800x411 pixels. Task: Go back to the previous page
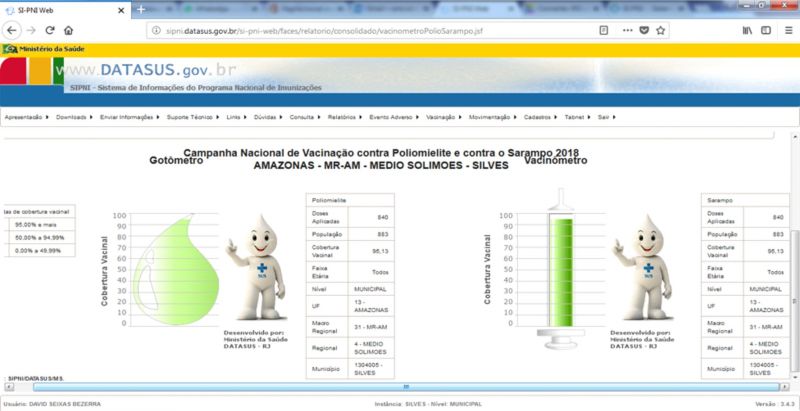point(11,31)
